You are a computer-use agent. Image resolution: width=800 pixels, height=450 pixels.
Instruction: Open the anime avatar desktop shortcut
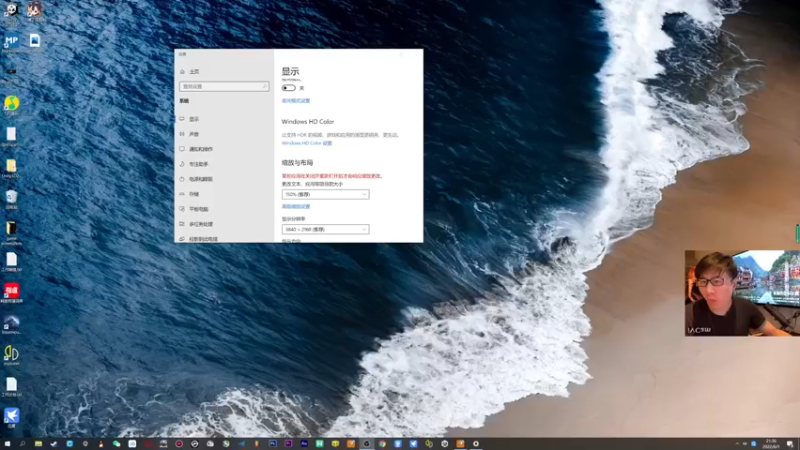pyautogui.click(x=35, y=11)
